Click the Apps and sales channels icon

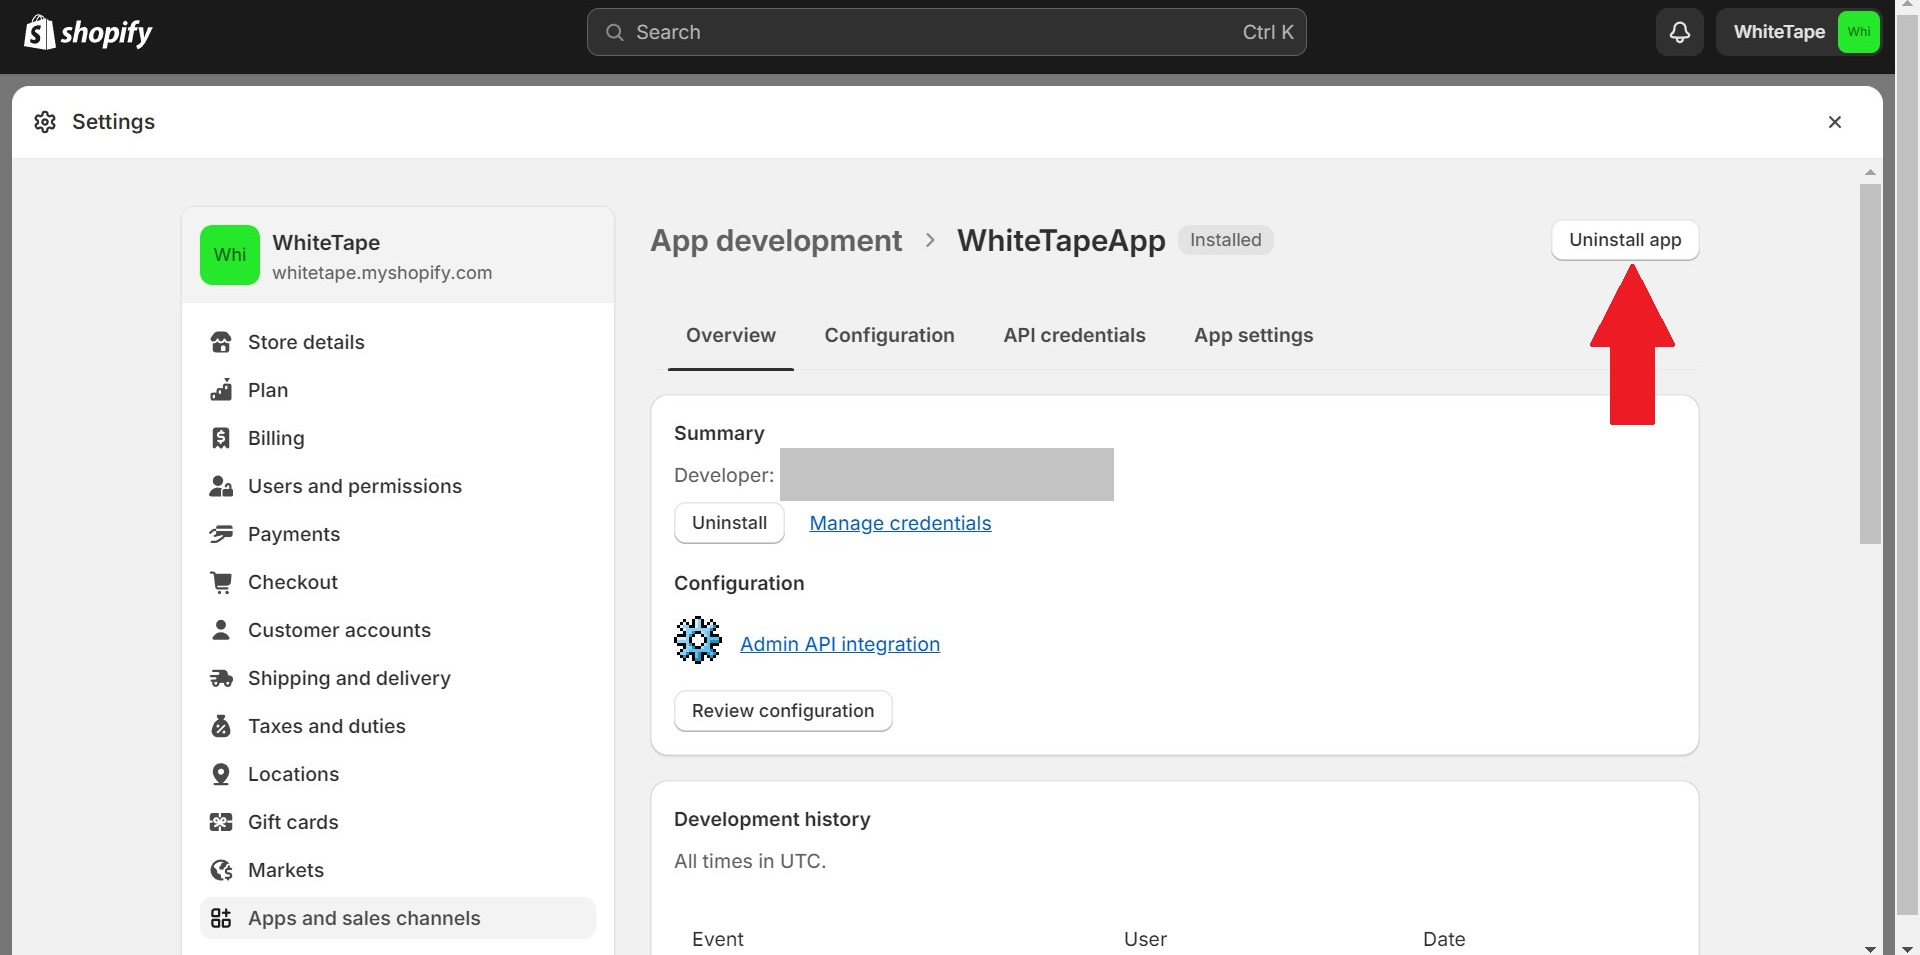pos(221,918)
